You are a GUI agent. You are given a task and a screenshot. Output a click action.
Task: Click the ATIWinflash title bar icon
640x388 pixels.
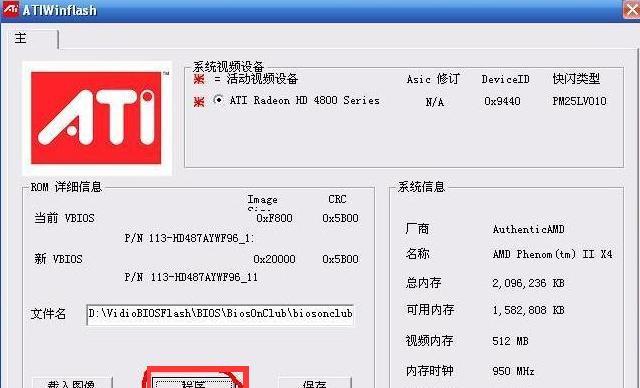point(10,9)
